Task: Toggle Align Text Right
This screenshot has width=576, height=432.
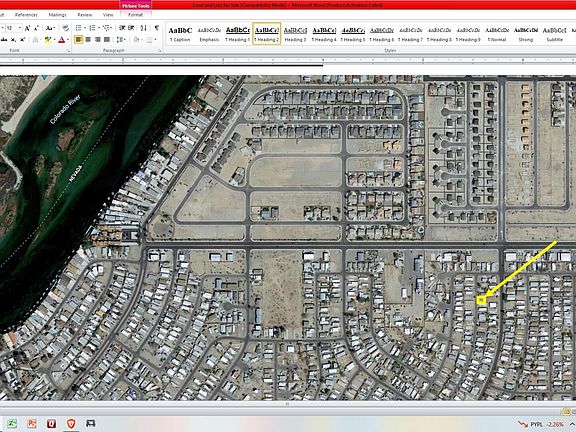Action: click(97, 40)
